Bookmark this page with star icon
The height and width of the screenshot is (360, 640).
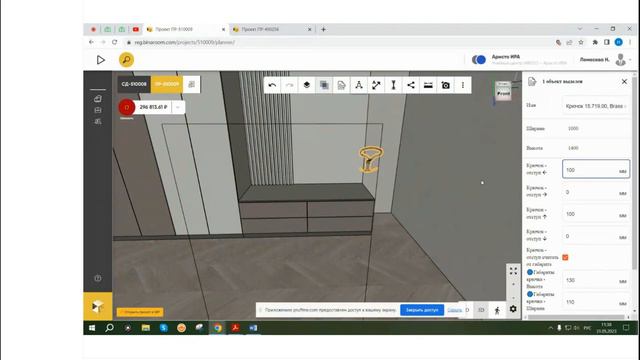(x=581, y=42)
